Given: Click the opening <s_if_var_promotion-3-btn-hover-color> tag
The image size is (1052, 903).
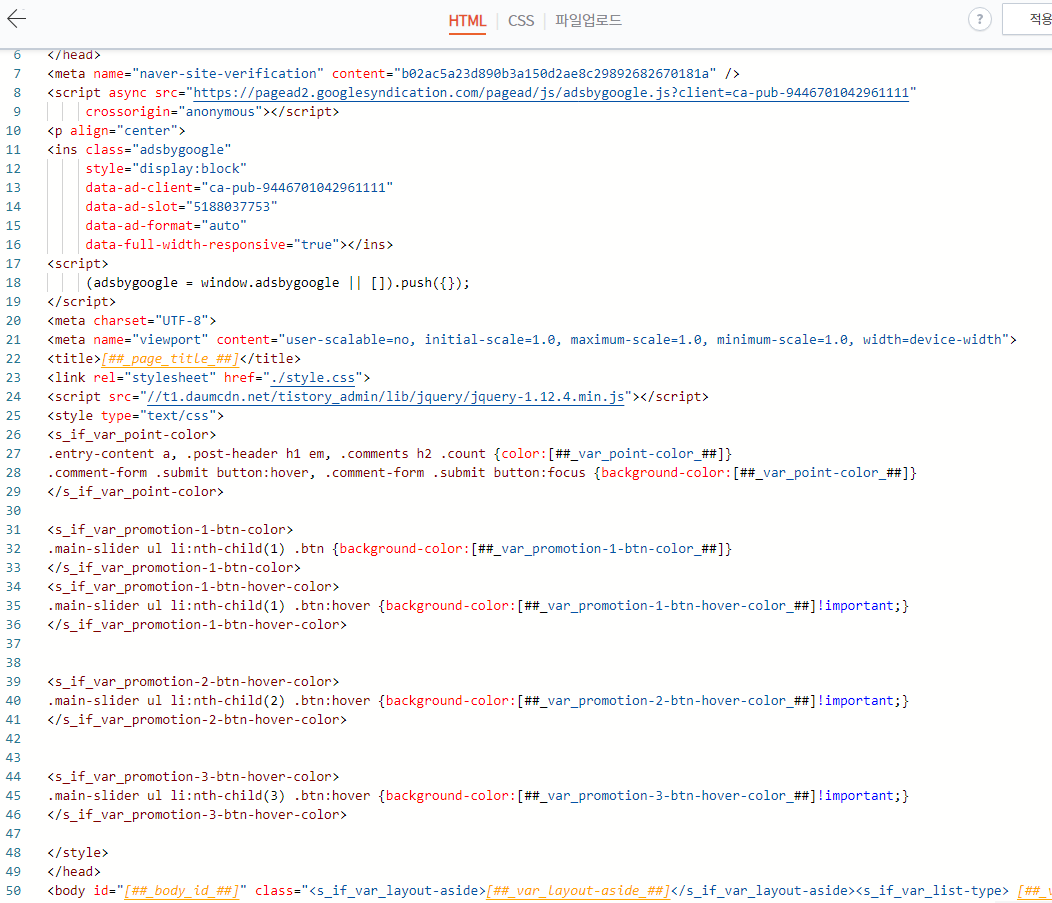Looking at the screenshot, I should [193, 777].
